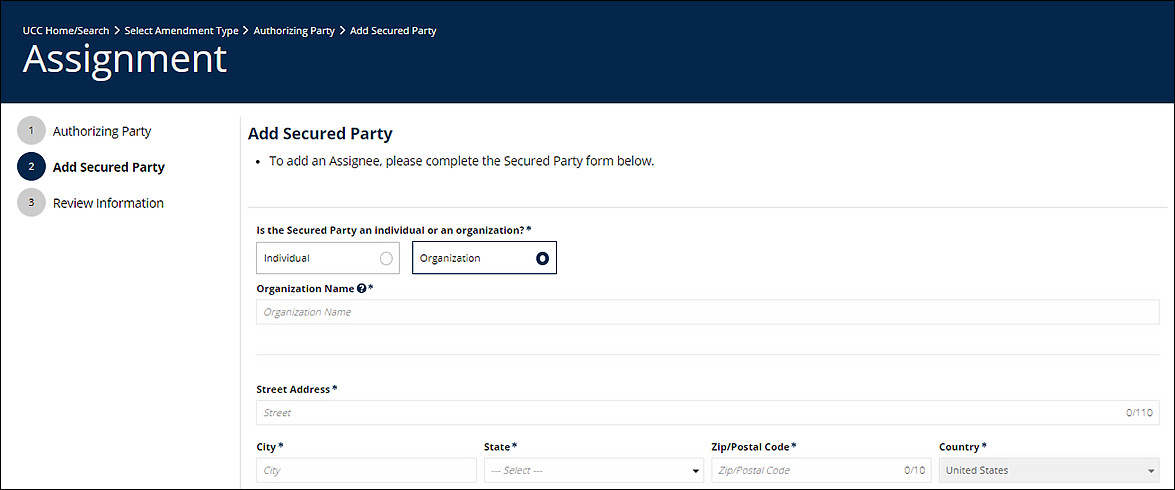
Task: Click Add Secured Party breadcrumb
Action: point(393,31)
